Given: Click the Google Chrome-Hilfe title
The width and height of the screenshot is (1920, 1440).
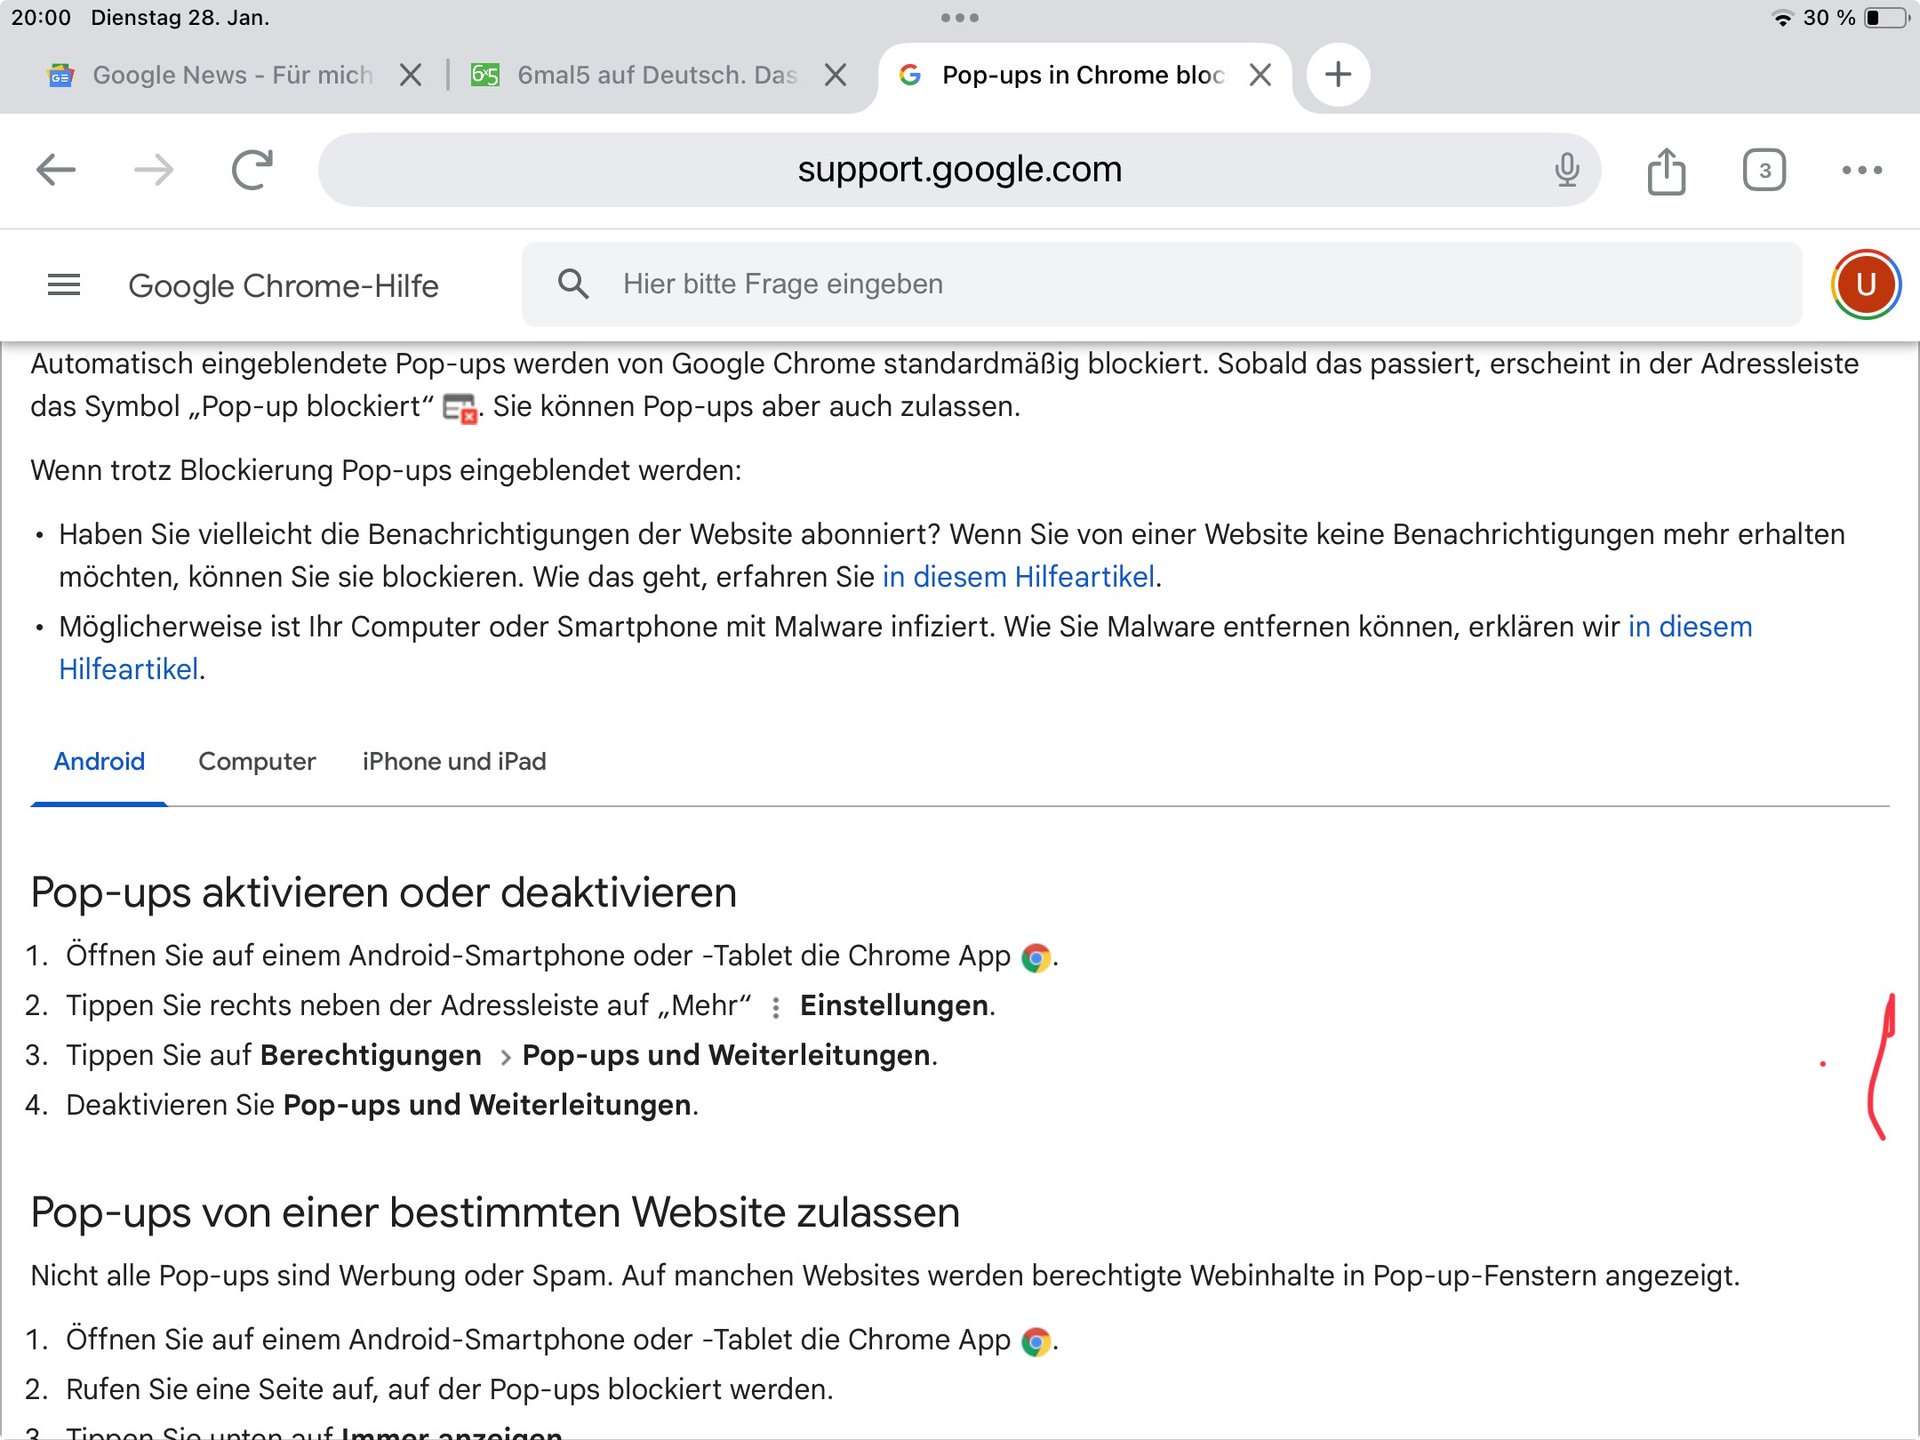Looking at the screenshot, I should coord(283,286).
